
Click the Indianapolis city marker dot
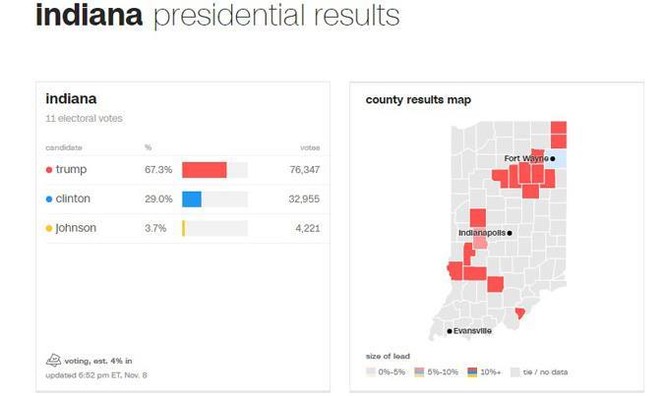click(x=509, y=233)
